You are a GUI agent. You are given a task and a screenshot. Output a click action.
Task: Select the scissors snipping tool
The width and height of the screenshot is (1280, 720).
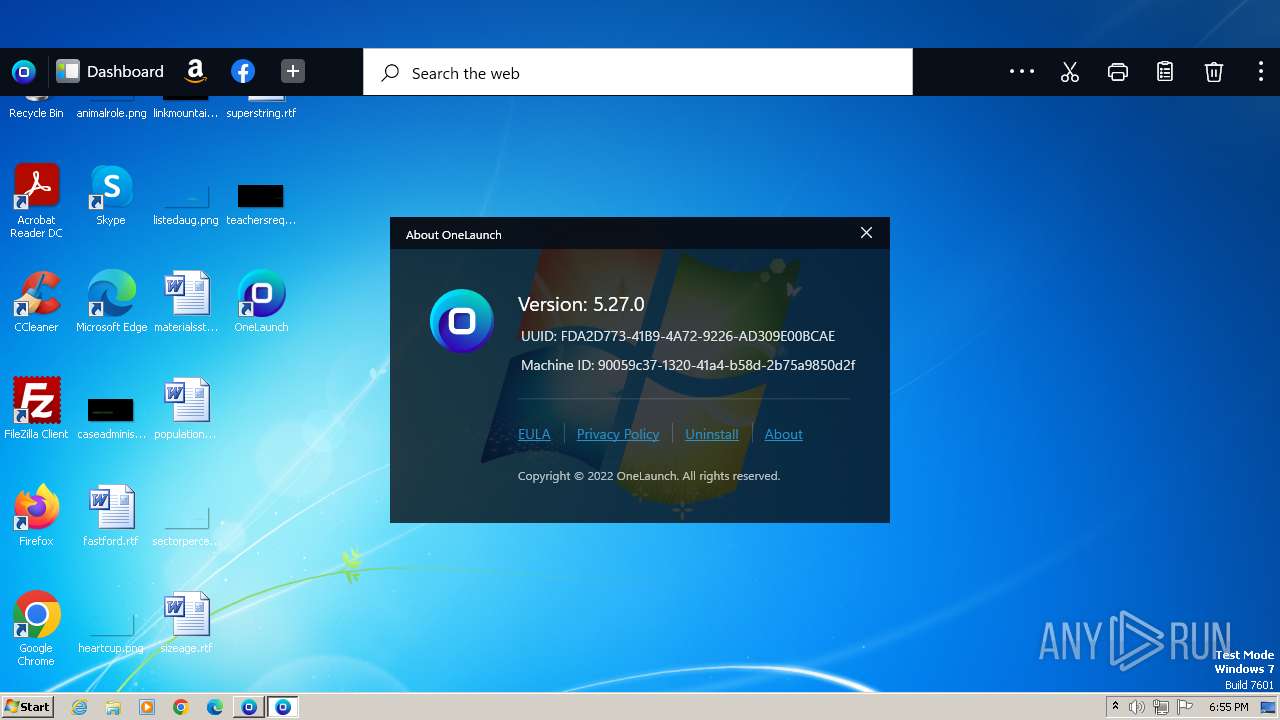pos(1070,72)
